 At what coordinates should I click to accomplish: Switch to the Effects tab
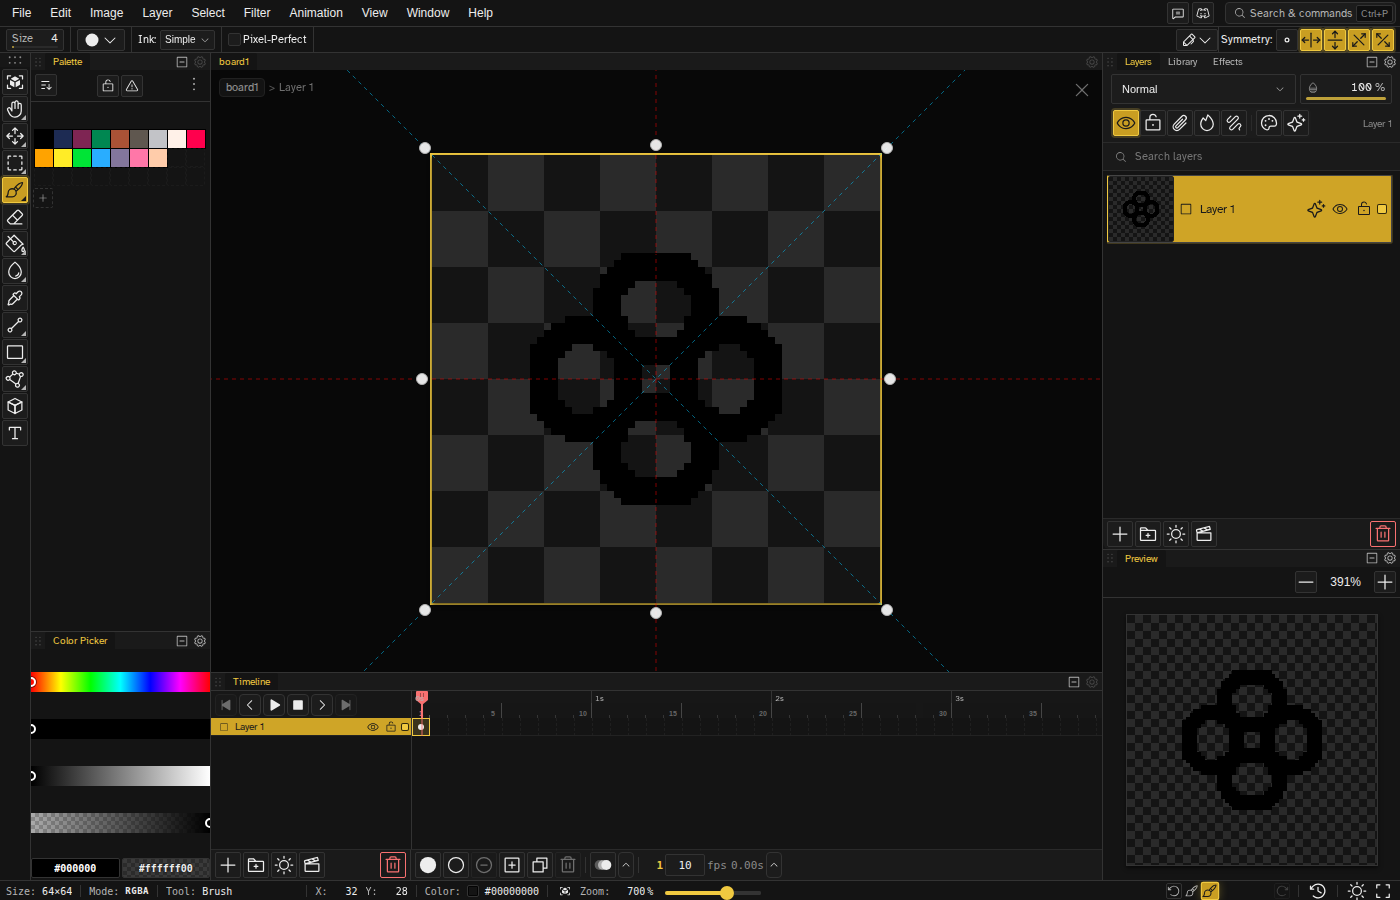click(x=1227, y=62)
